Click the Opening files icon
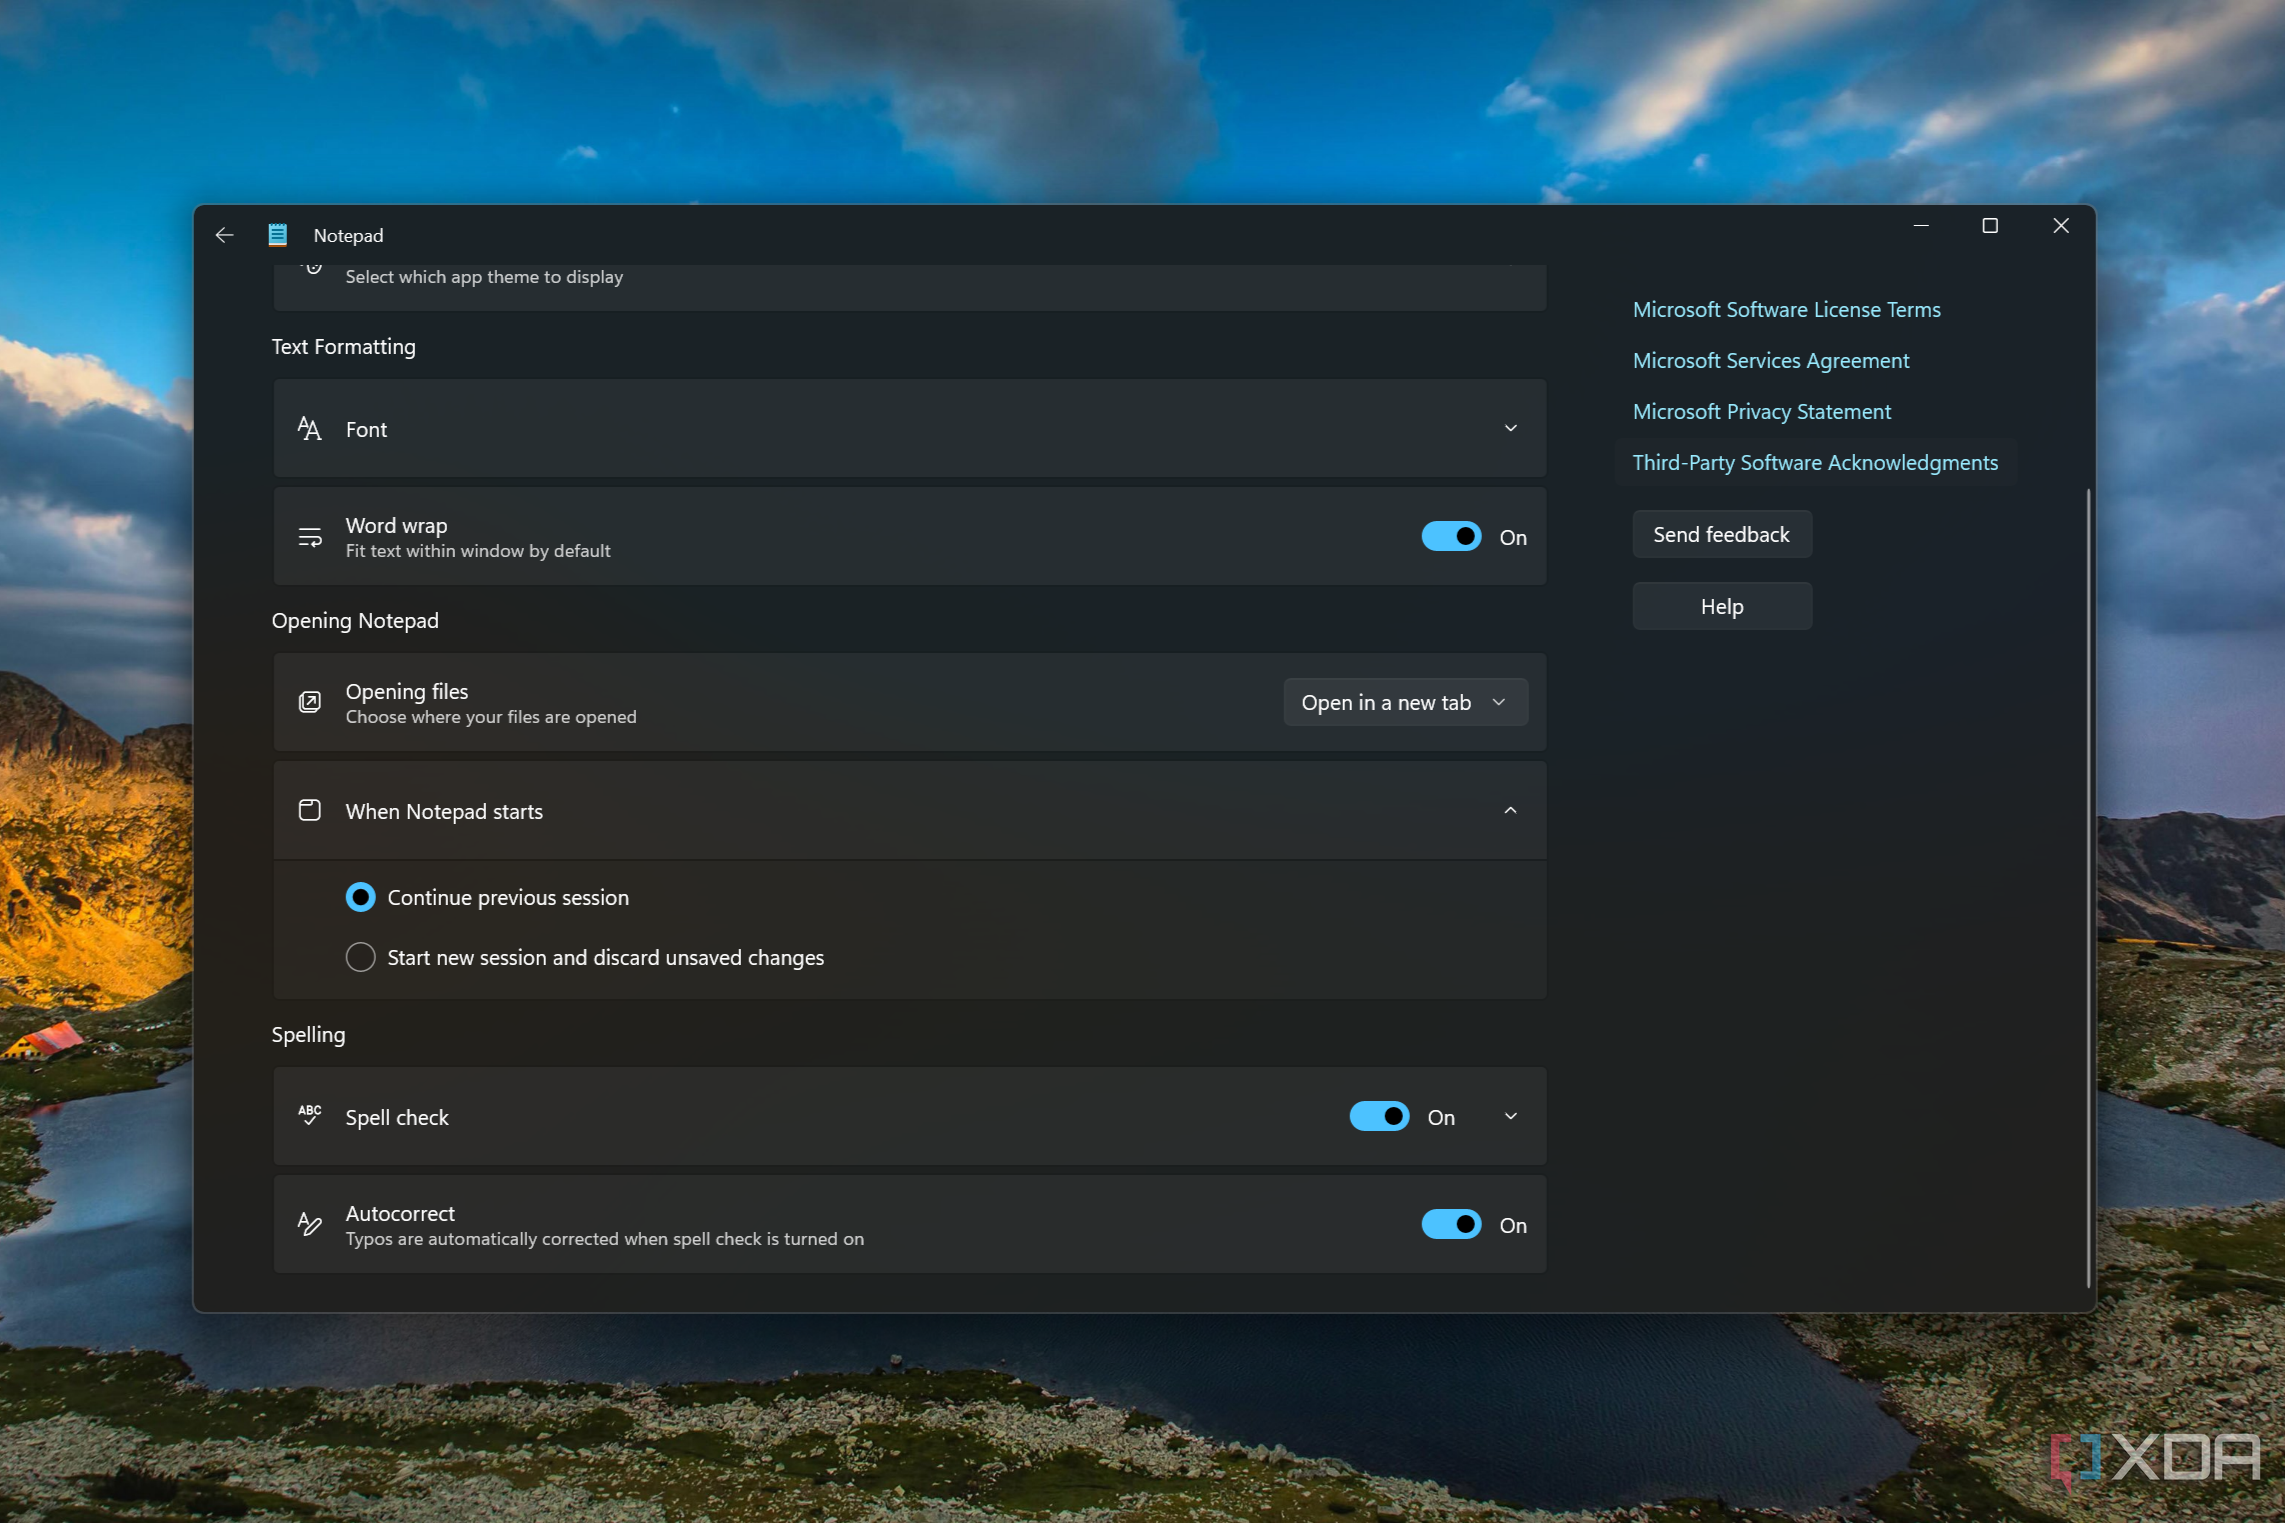 [x=311, y=702]
